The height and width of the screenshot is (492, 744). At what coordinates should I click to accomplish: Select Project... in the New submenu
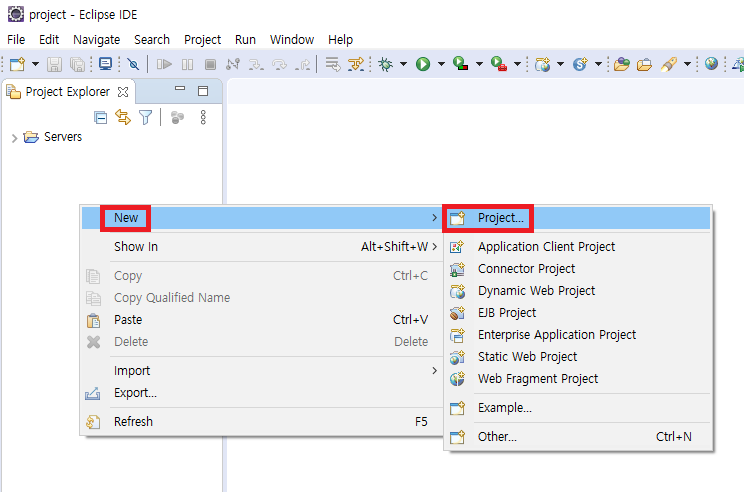click(578, 218)
